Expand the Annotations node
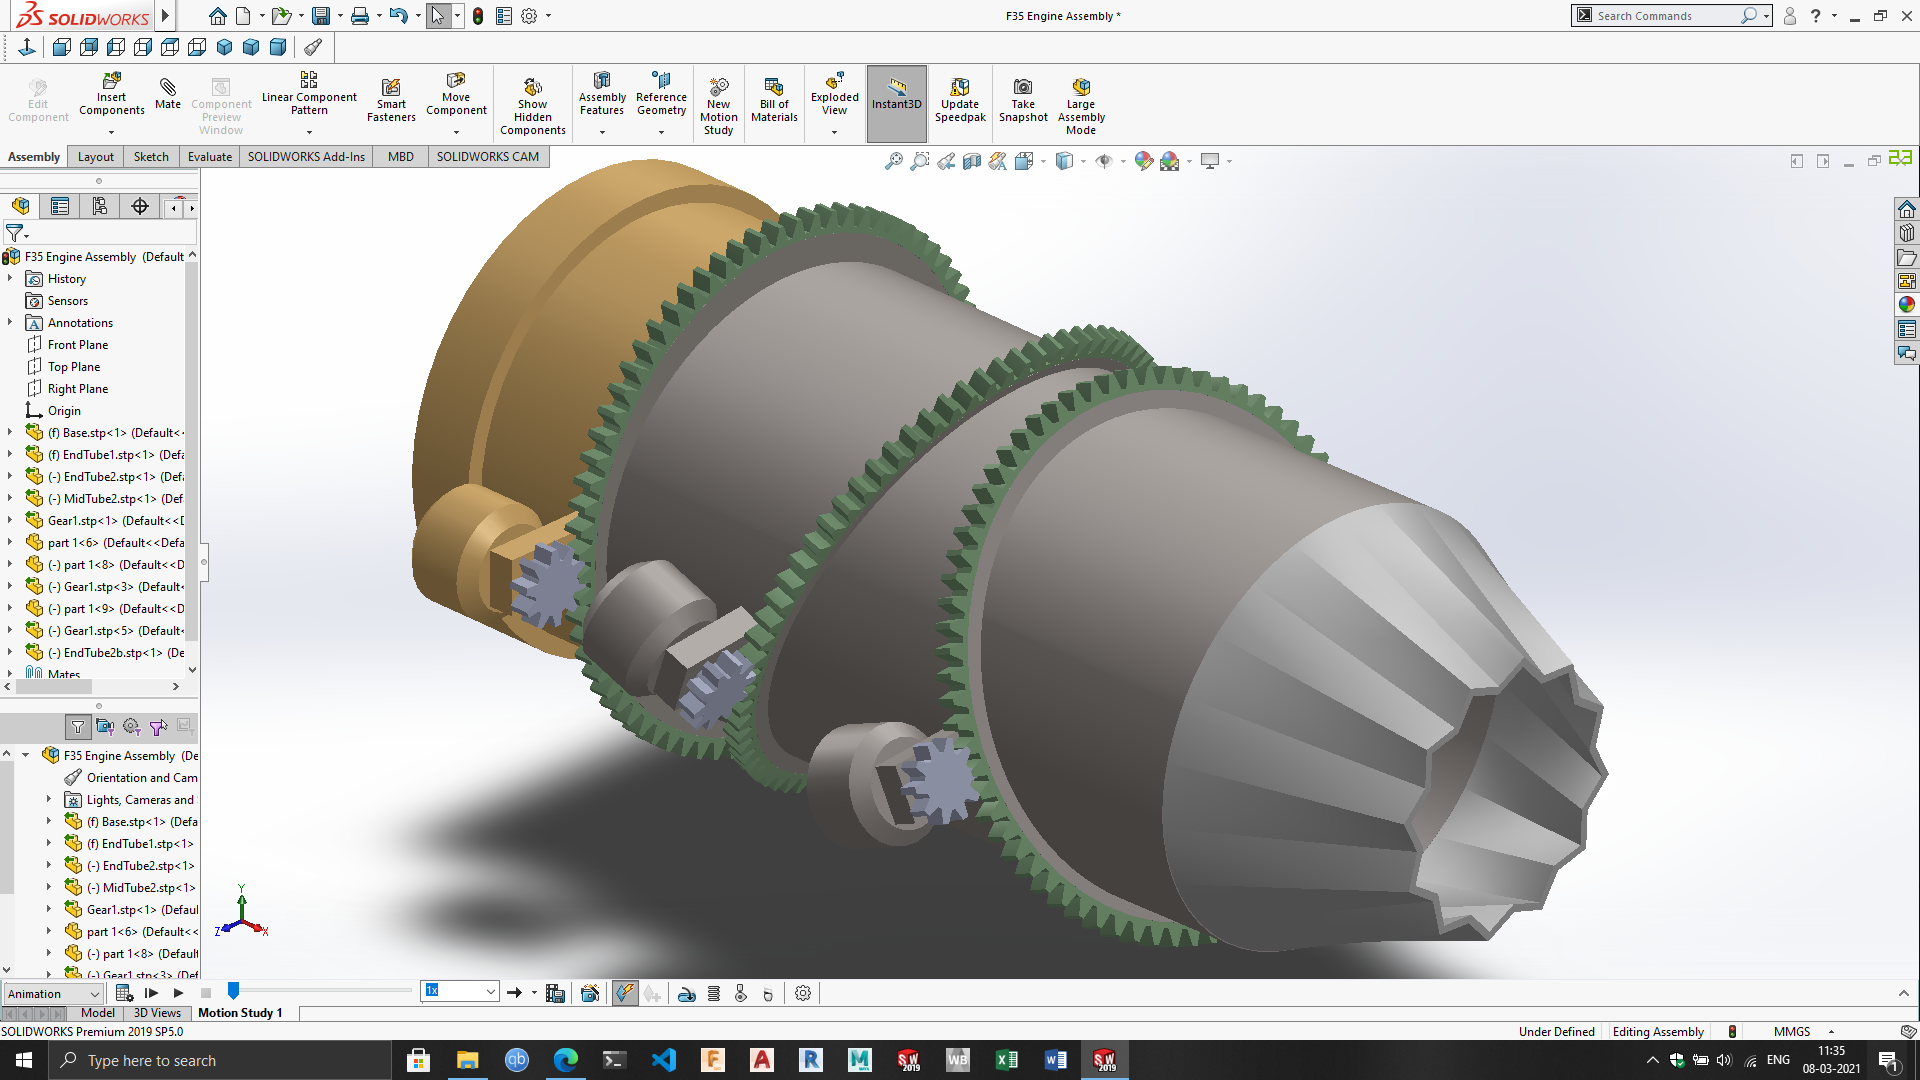Image resolution: width=1920 pixels, height=1080 pixels. (x=10, y=323)
